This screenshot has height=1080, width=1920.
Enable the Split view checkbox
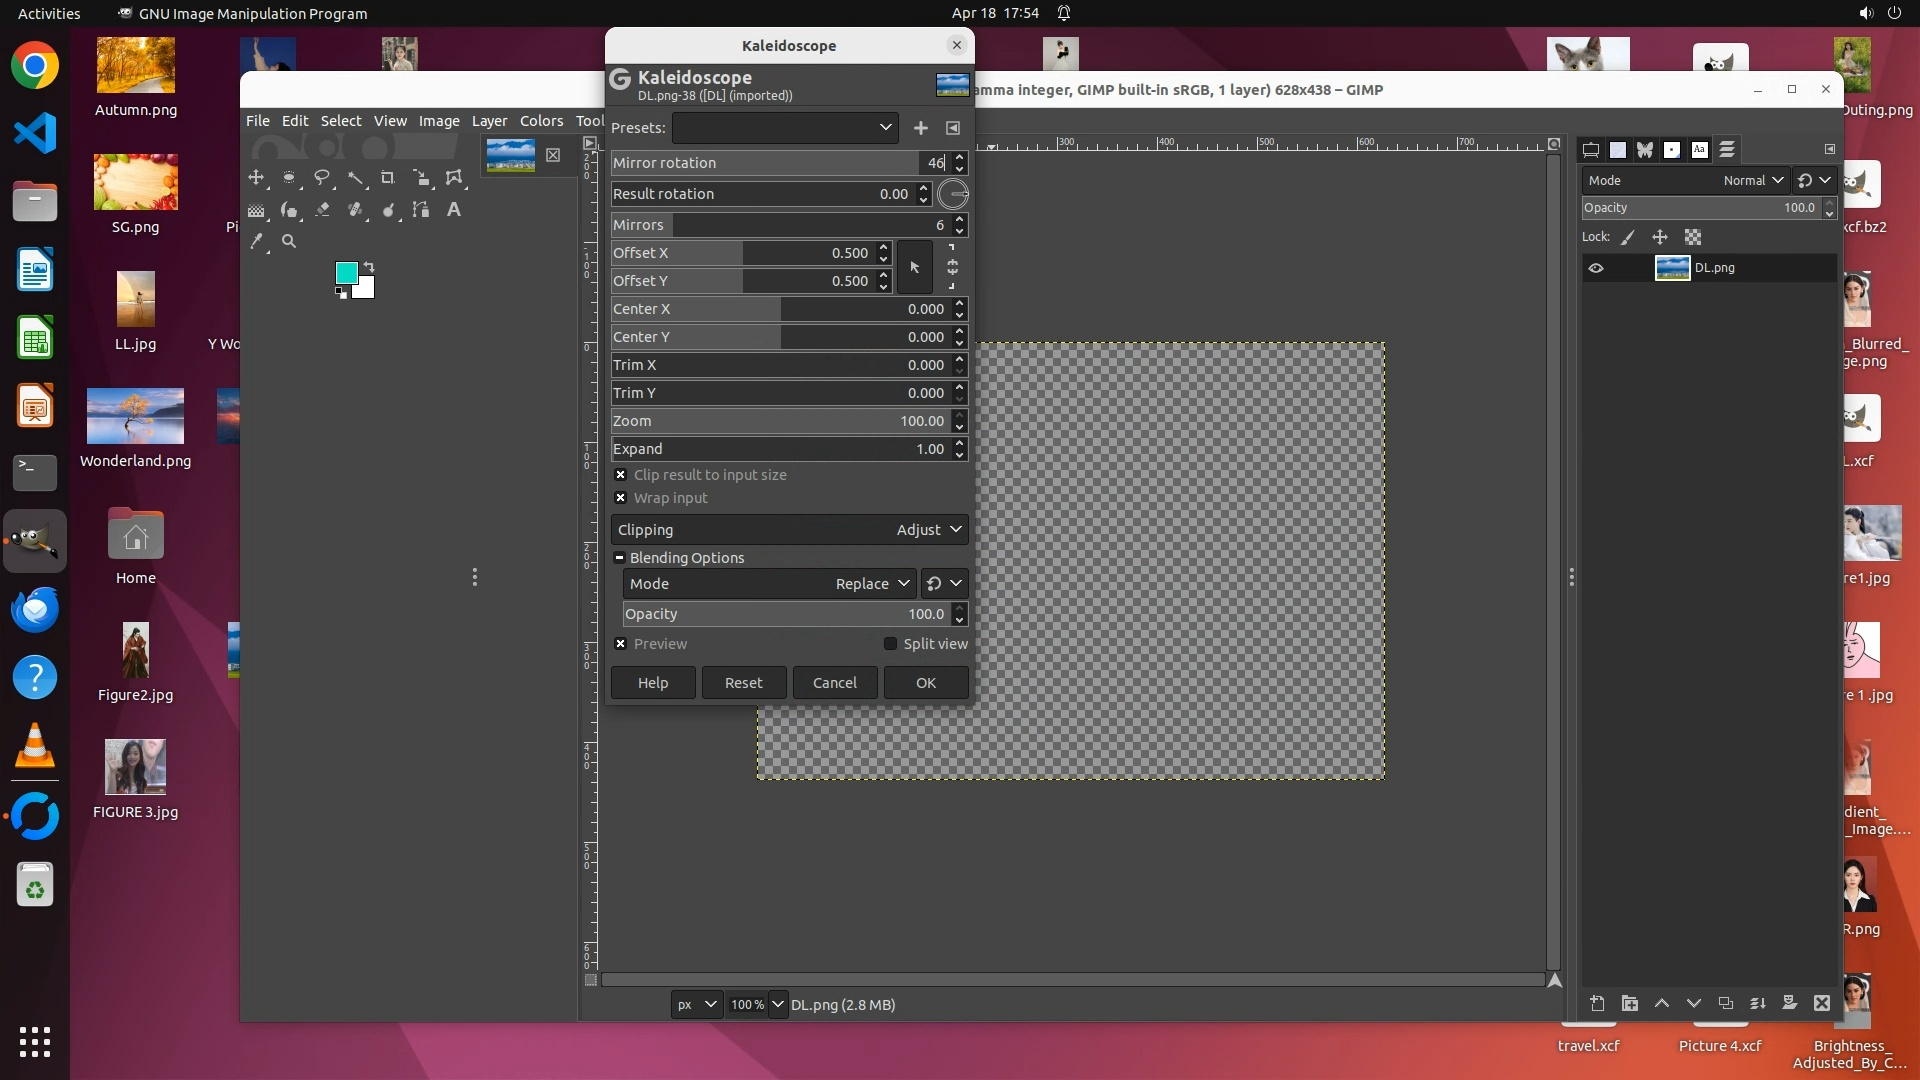click(890, 644)
